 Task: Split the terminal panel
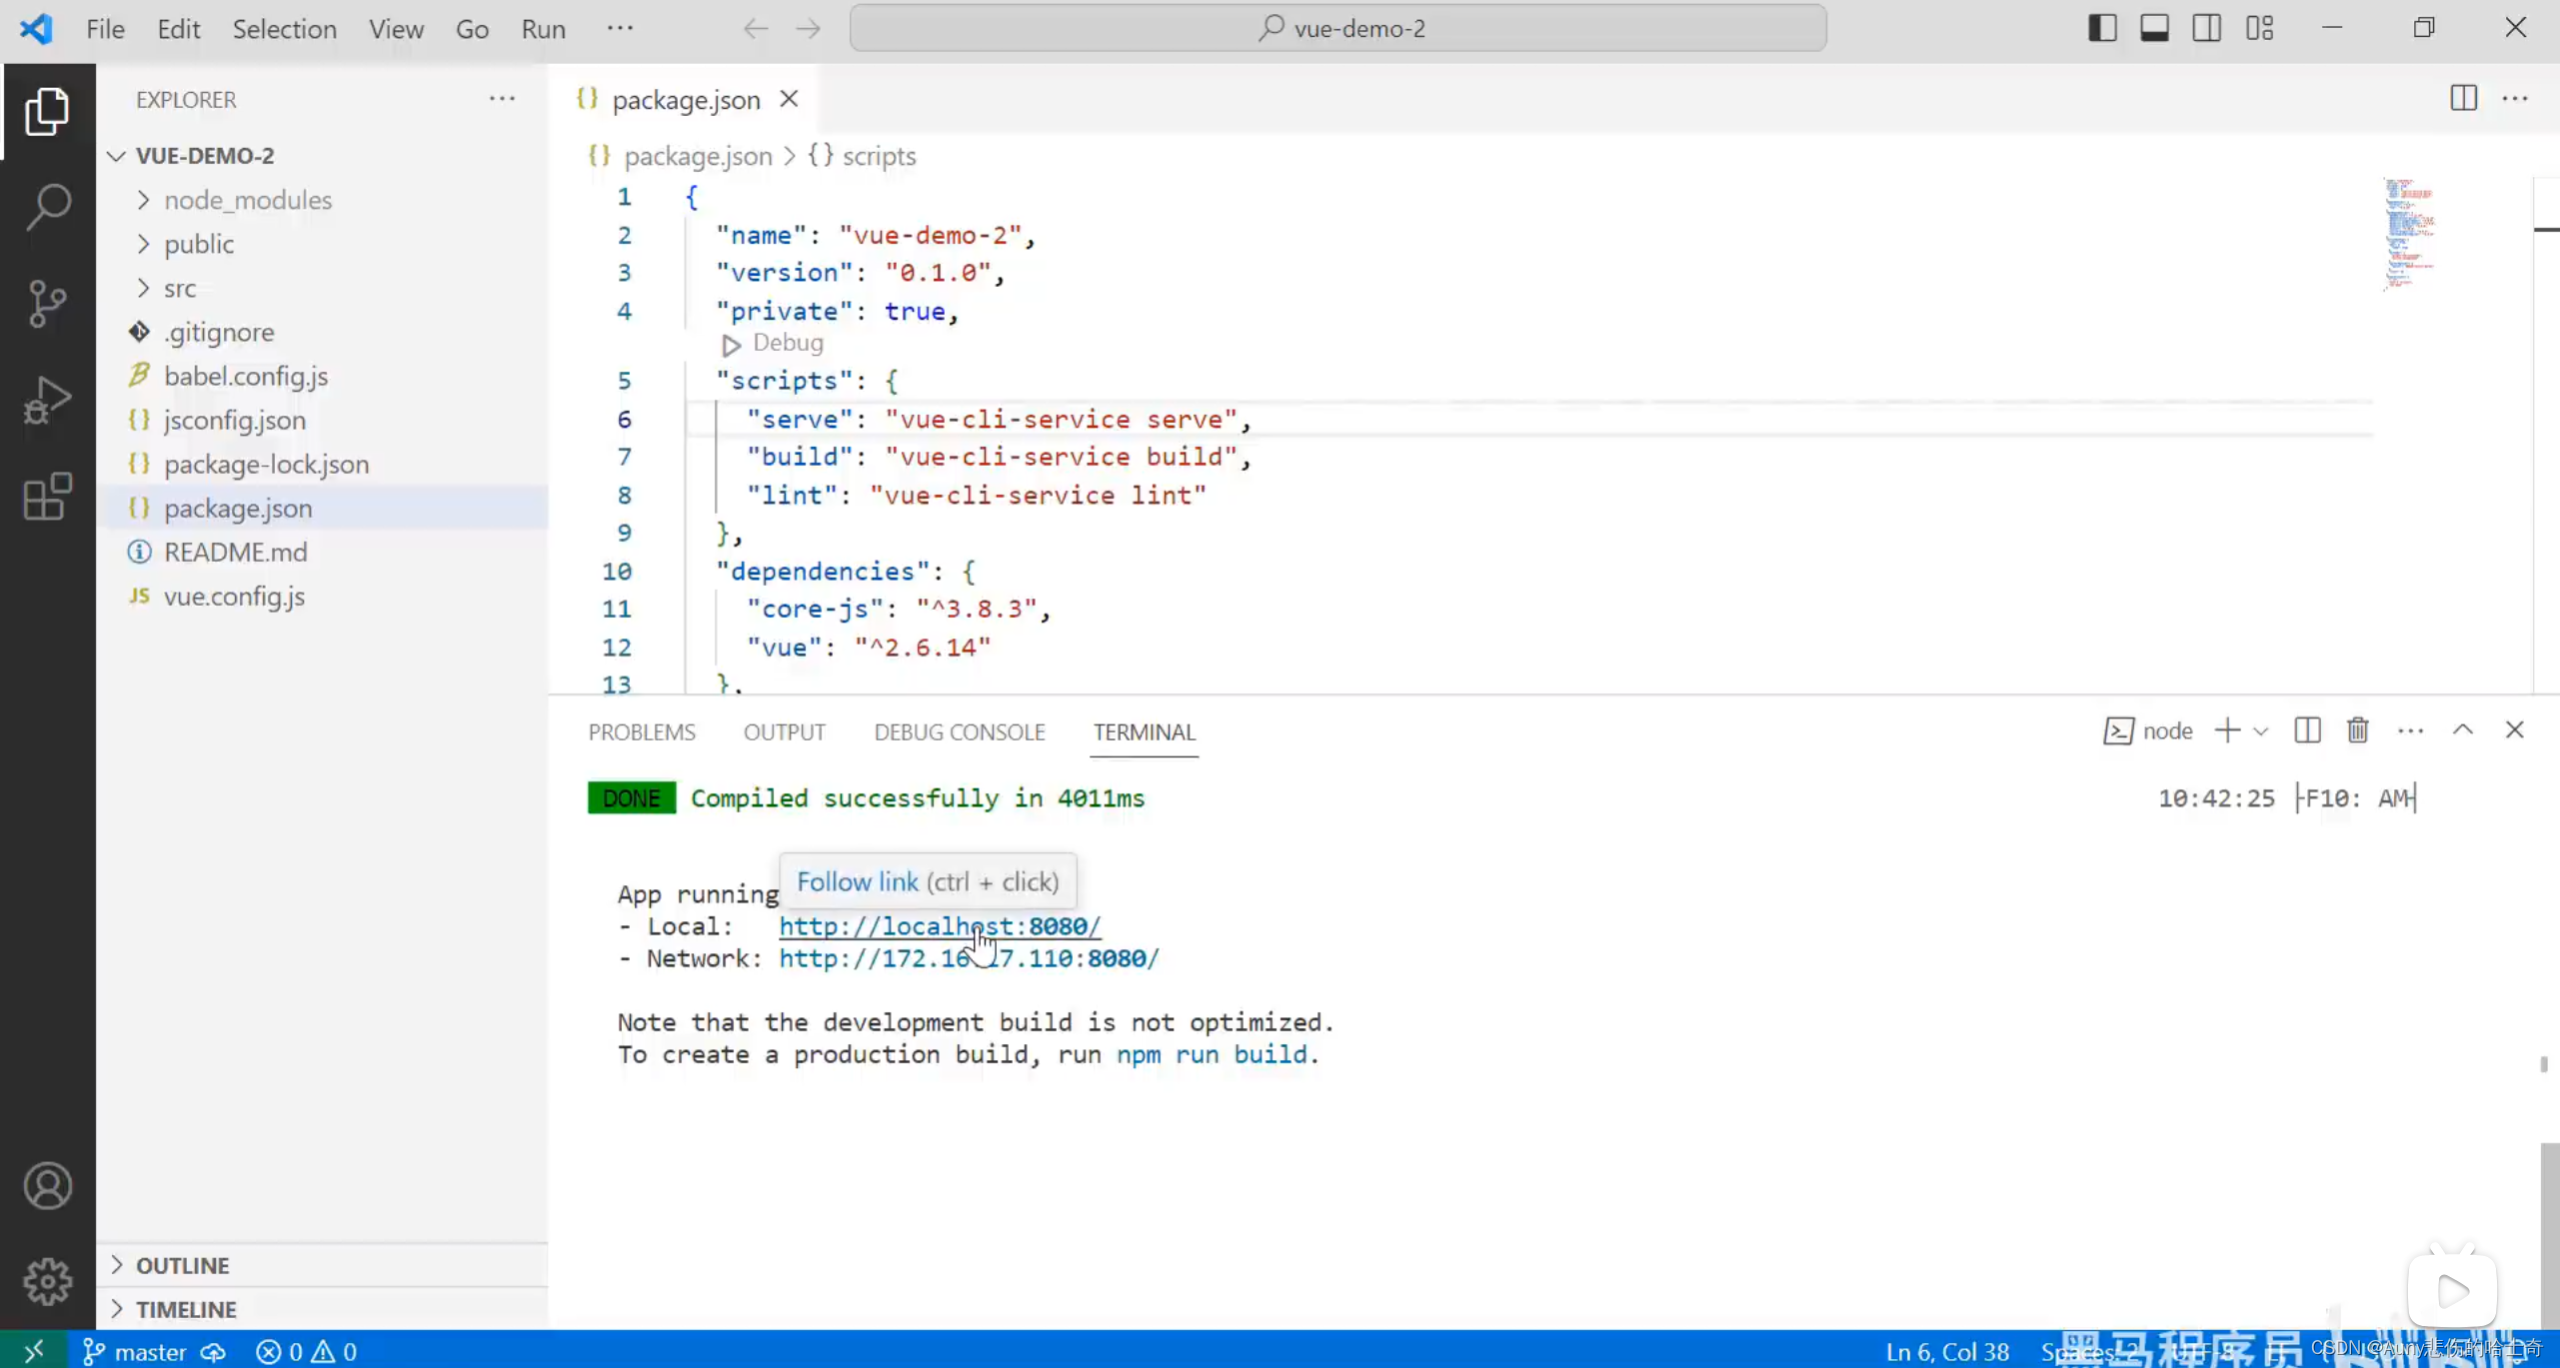click(2307, 731)
